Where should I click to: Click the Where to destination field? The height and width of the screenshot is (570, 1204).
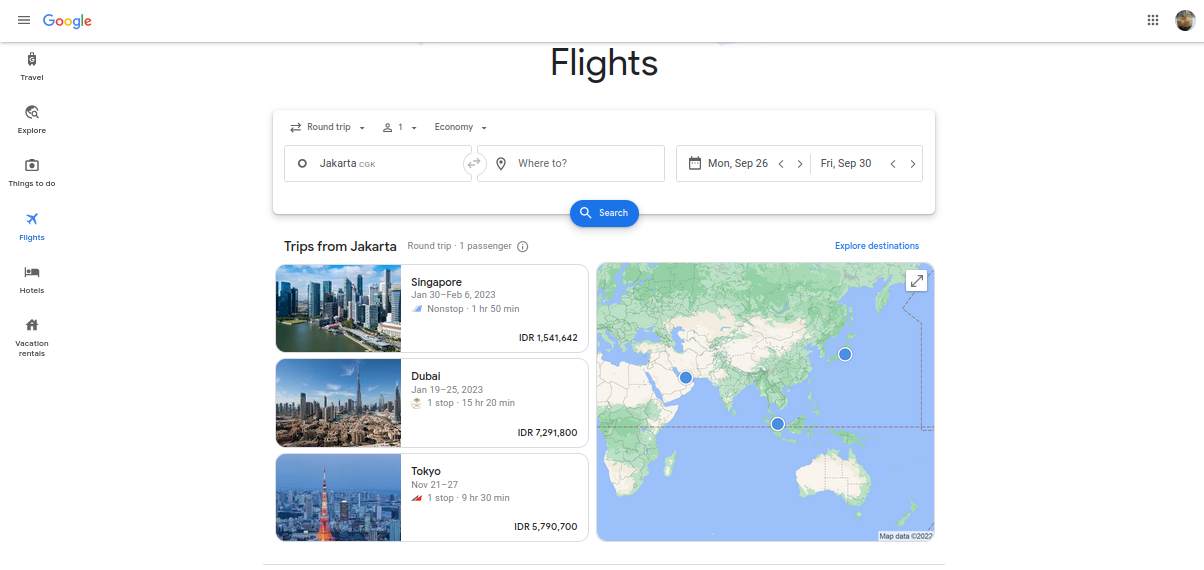pos(571,163)
